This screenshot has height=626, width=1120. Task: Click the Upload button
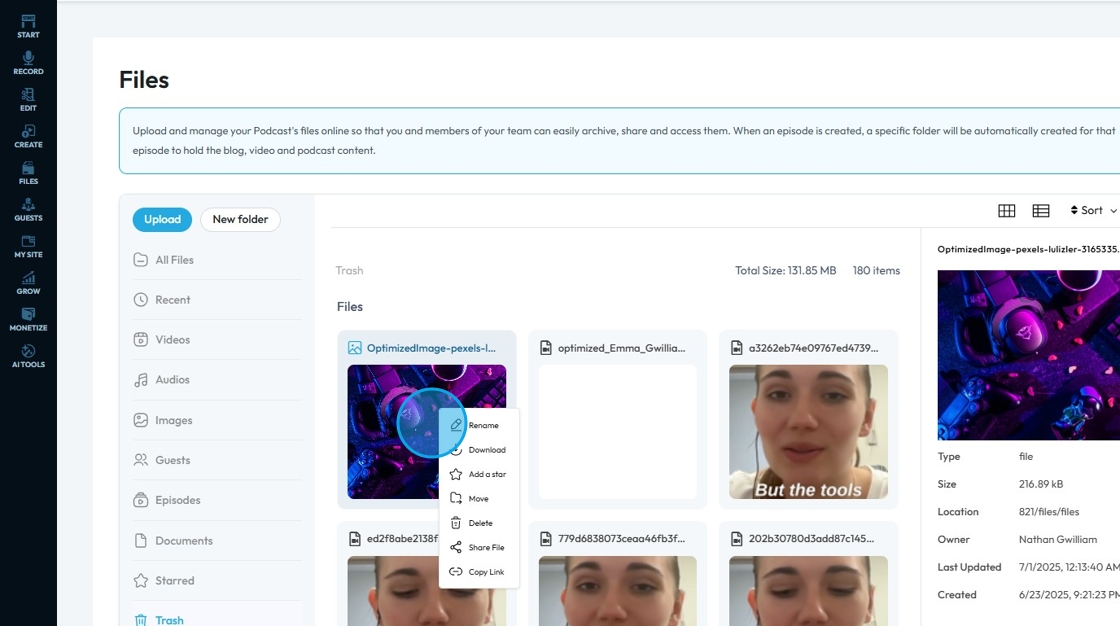point(162,219)
